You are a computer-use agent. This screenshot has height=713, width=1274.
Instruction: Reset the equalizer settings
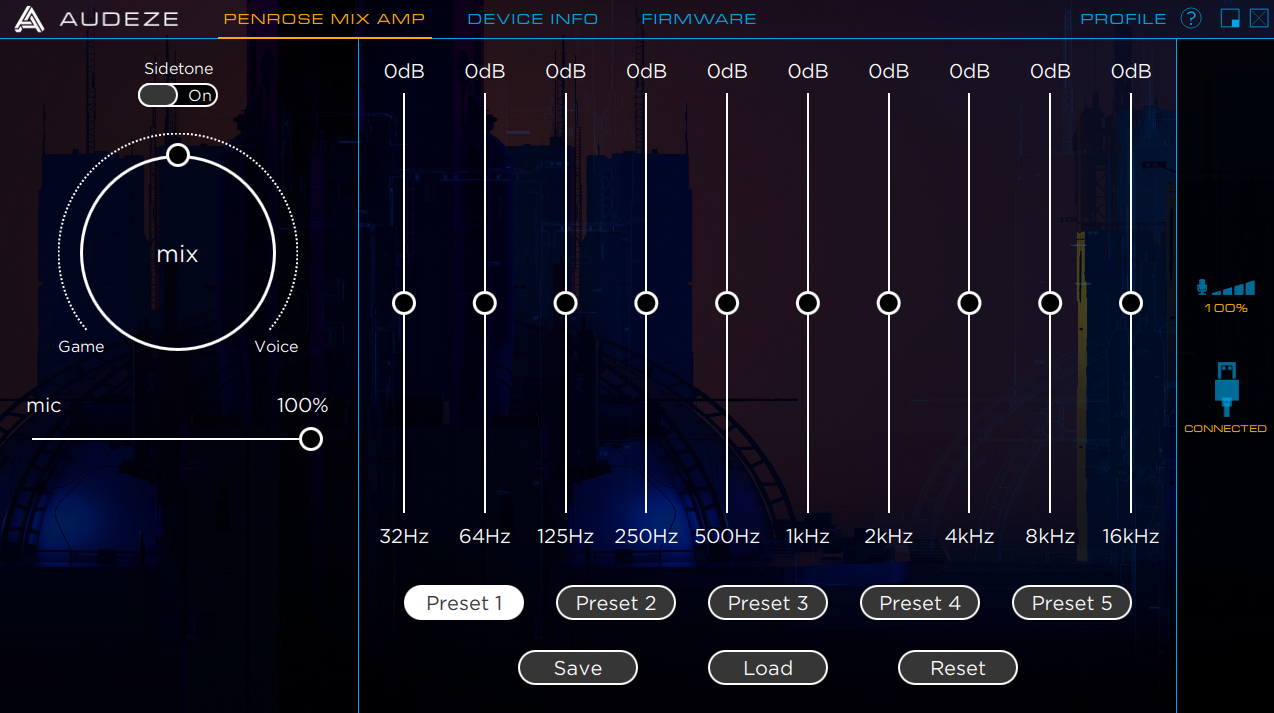point(958,668)
